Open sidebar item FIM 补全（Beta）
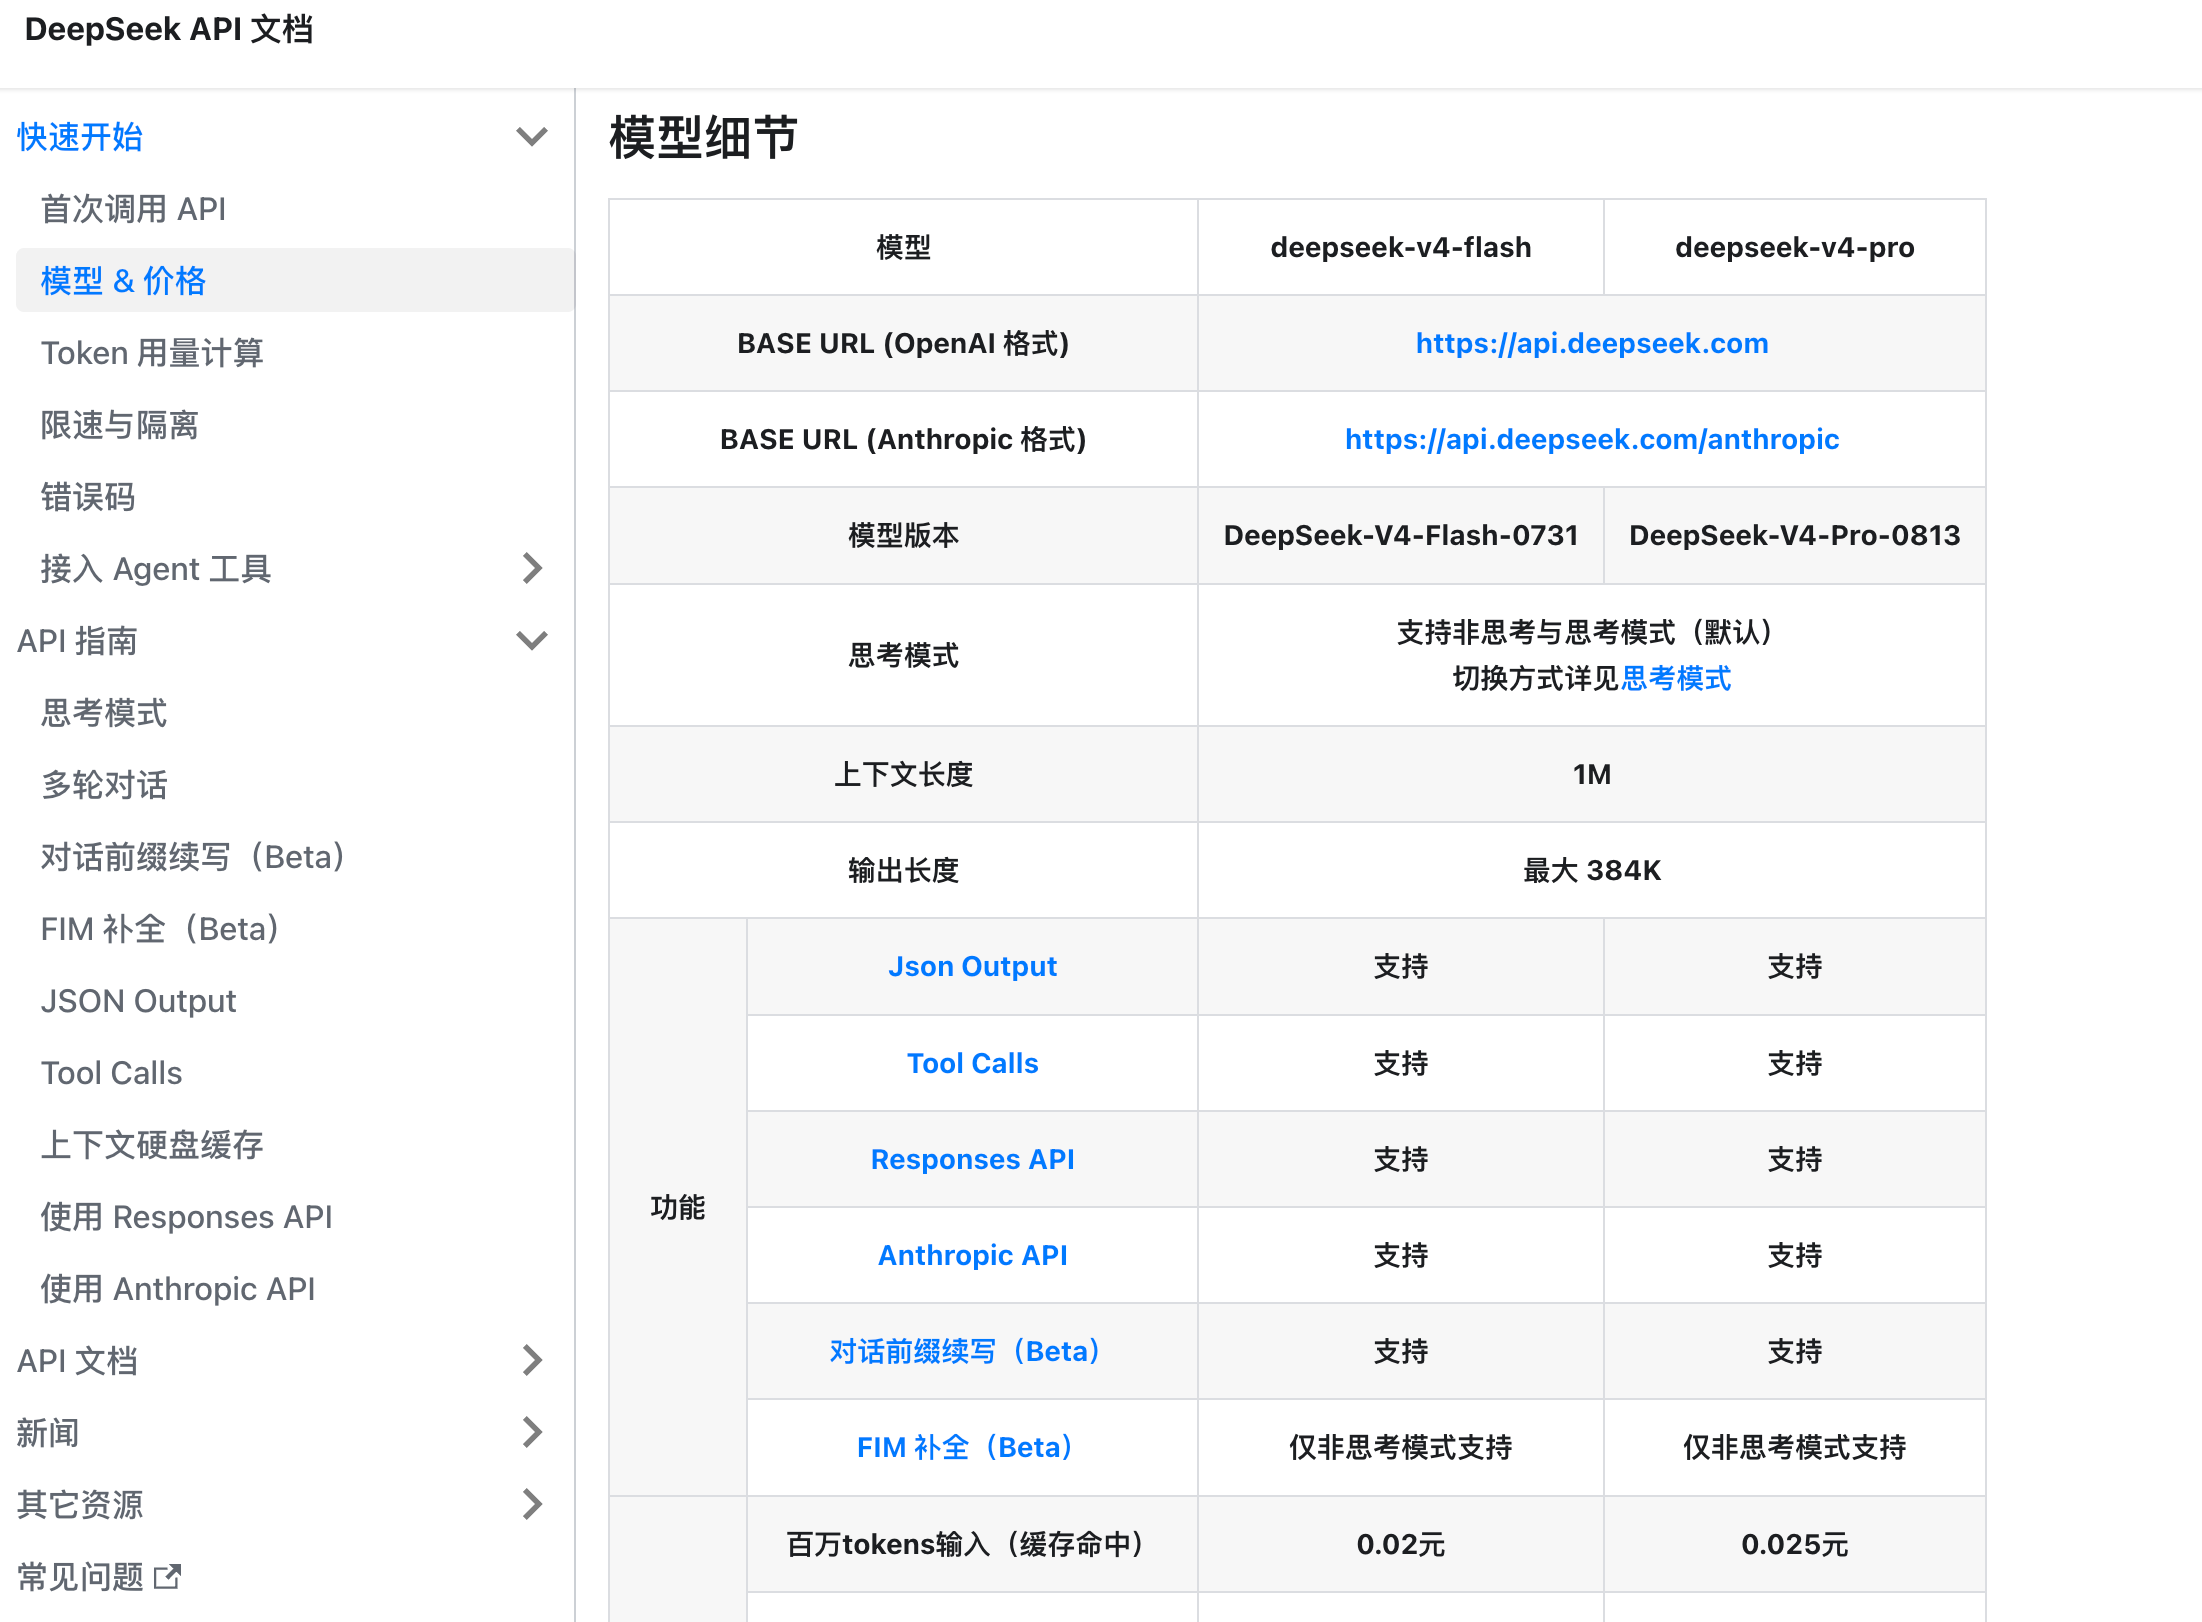Viewport: 2202px width, 1622px height. (x=160, y=929)
